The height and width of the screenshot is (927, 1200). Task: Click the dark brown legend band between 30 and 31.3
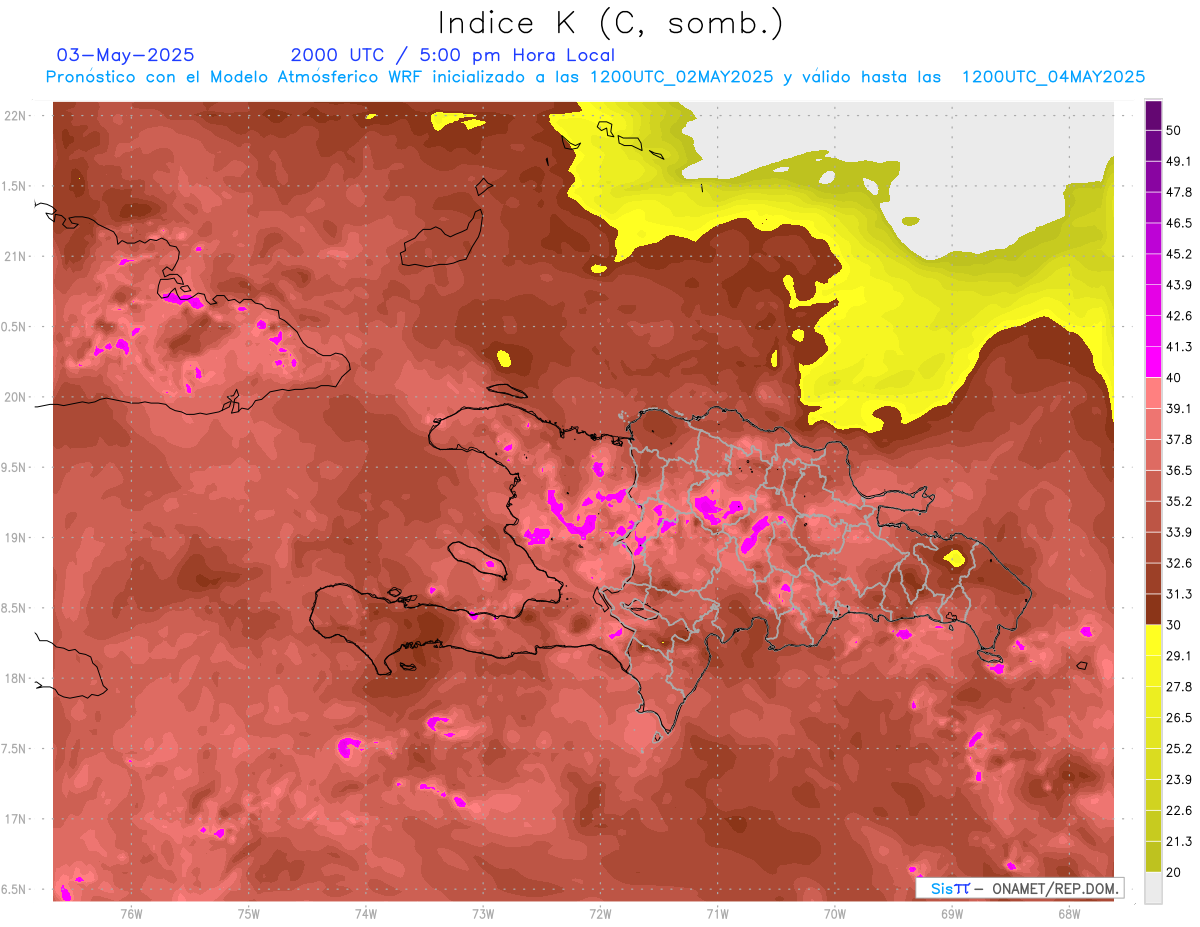1153,609
